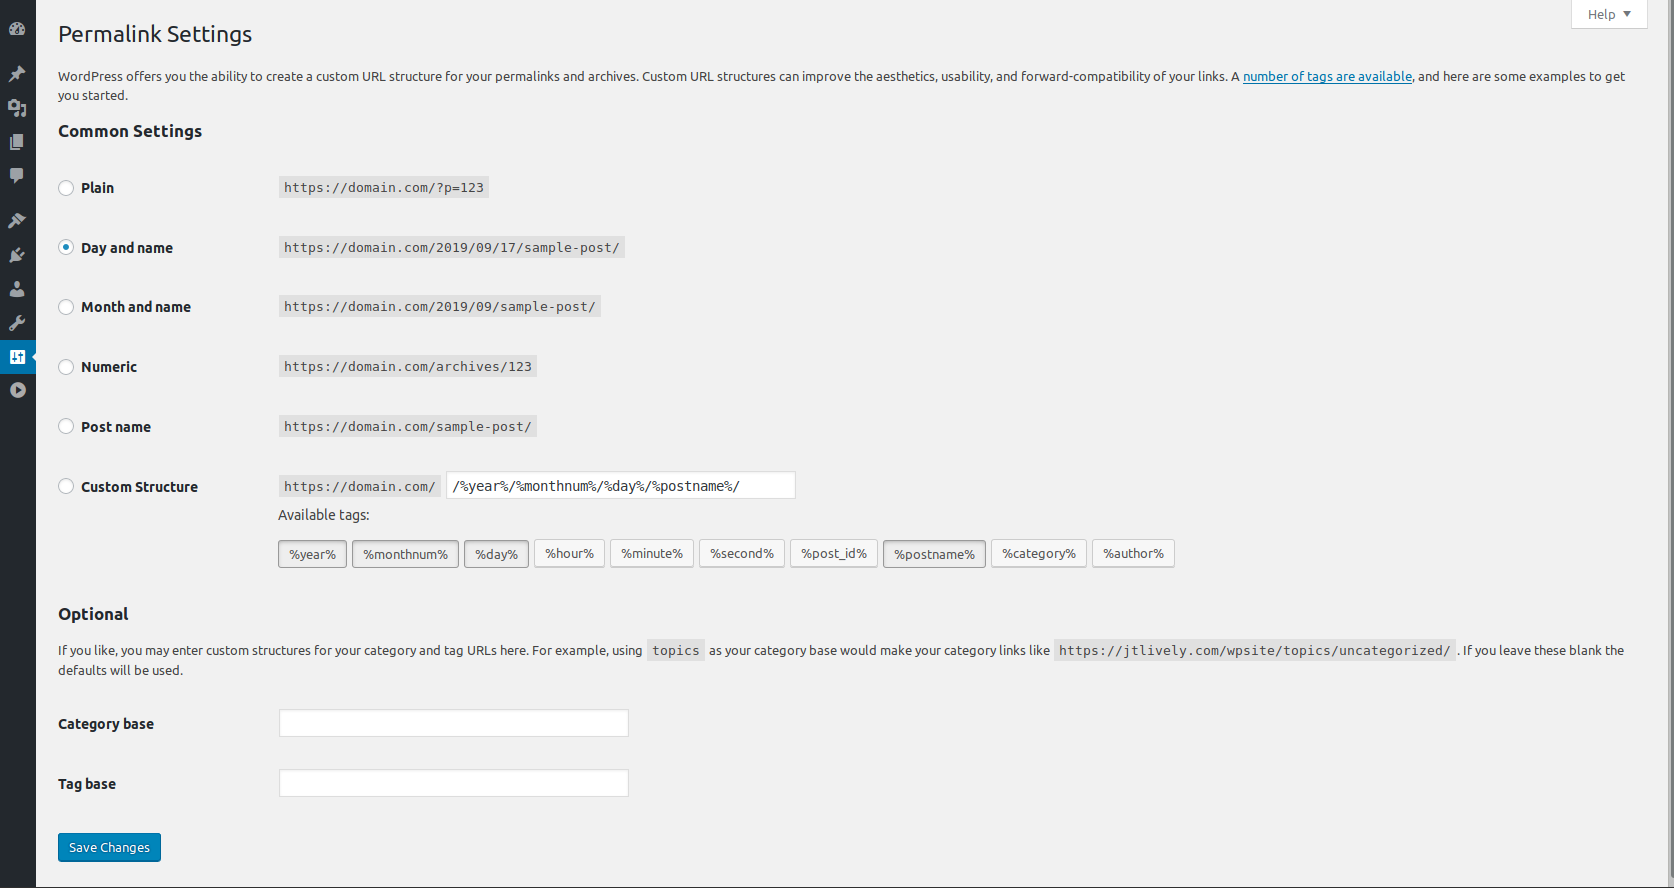Image resolution: width=1674 pixels, height=888 pixels.
Task: Click the collapse menu play icon
Action: tap(17, 391)
